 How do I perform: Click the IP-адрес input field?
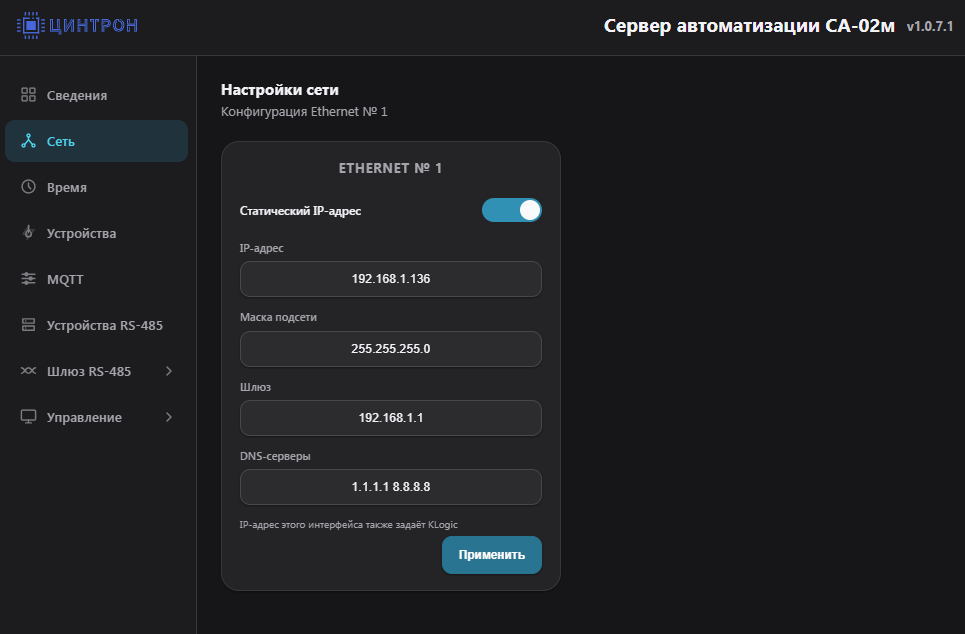[391, 279]
